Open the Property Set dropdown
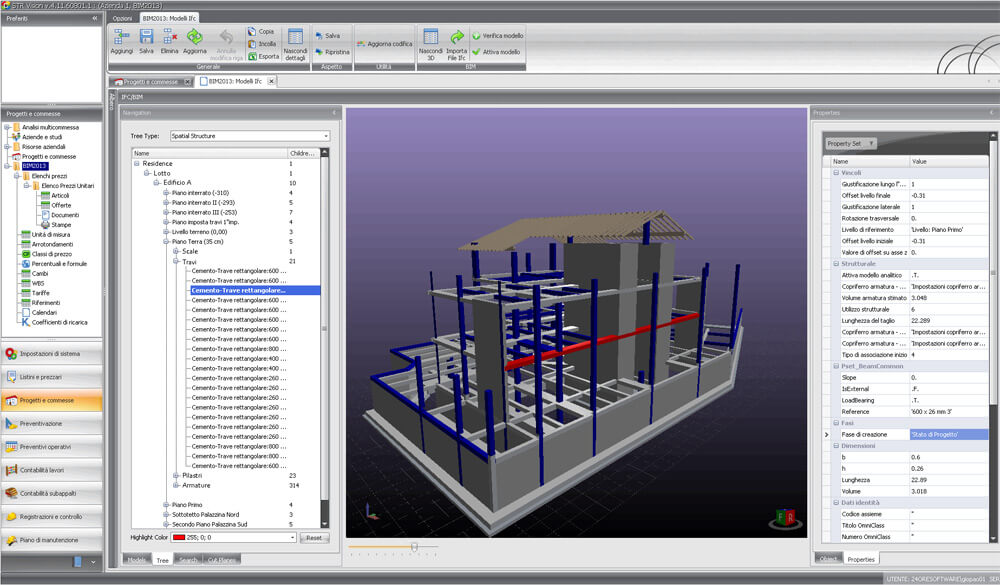The width and height of the screenshot is (1000, 585). (852, 144)
